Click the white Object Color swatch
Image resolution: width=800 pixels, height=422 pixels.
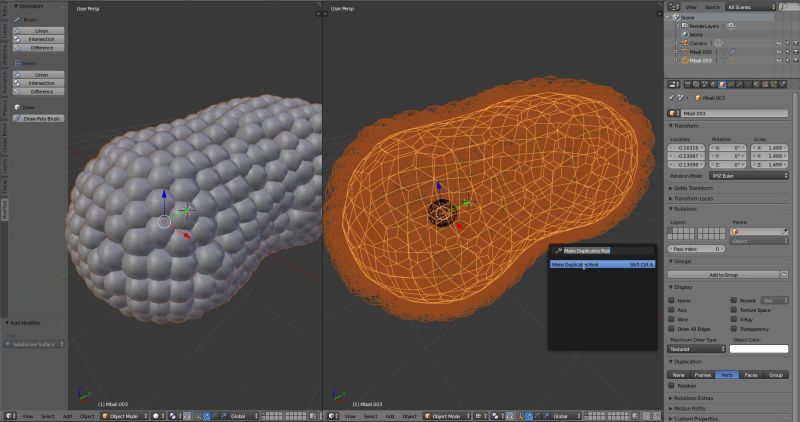(759, 349)
